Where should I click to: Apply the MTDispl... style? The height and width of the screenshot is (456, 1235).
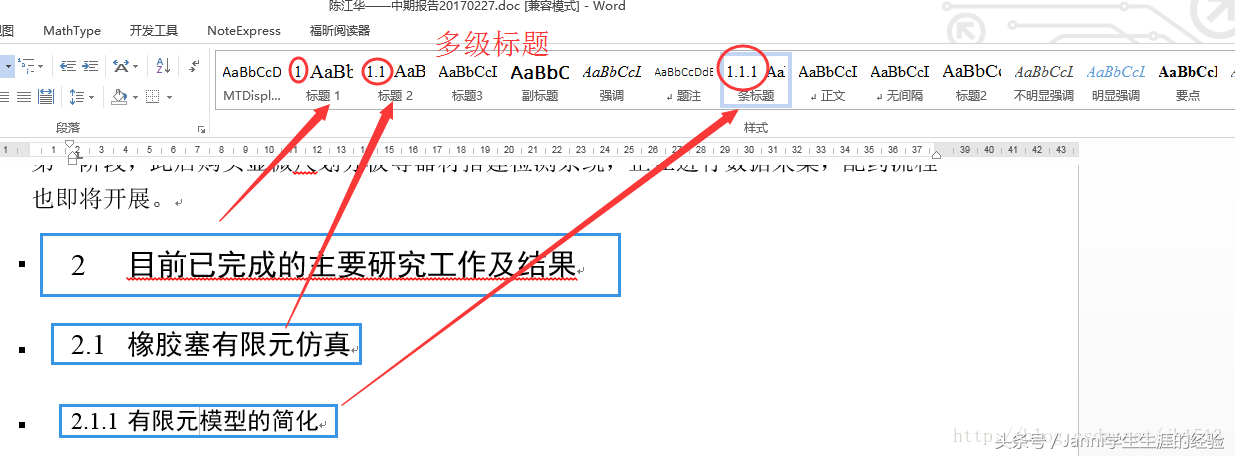coord(252,81)
